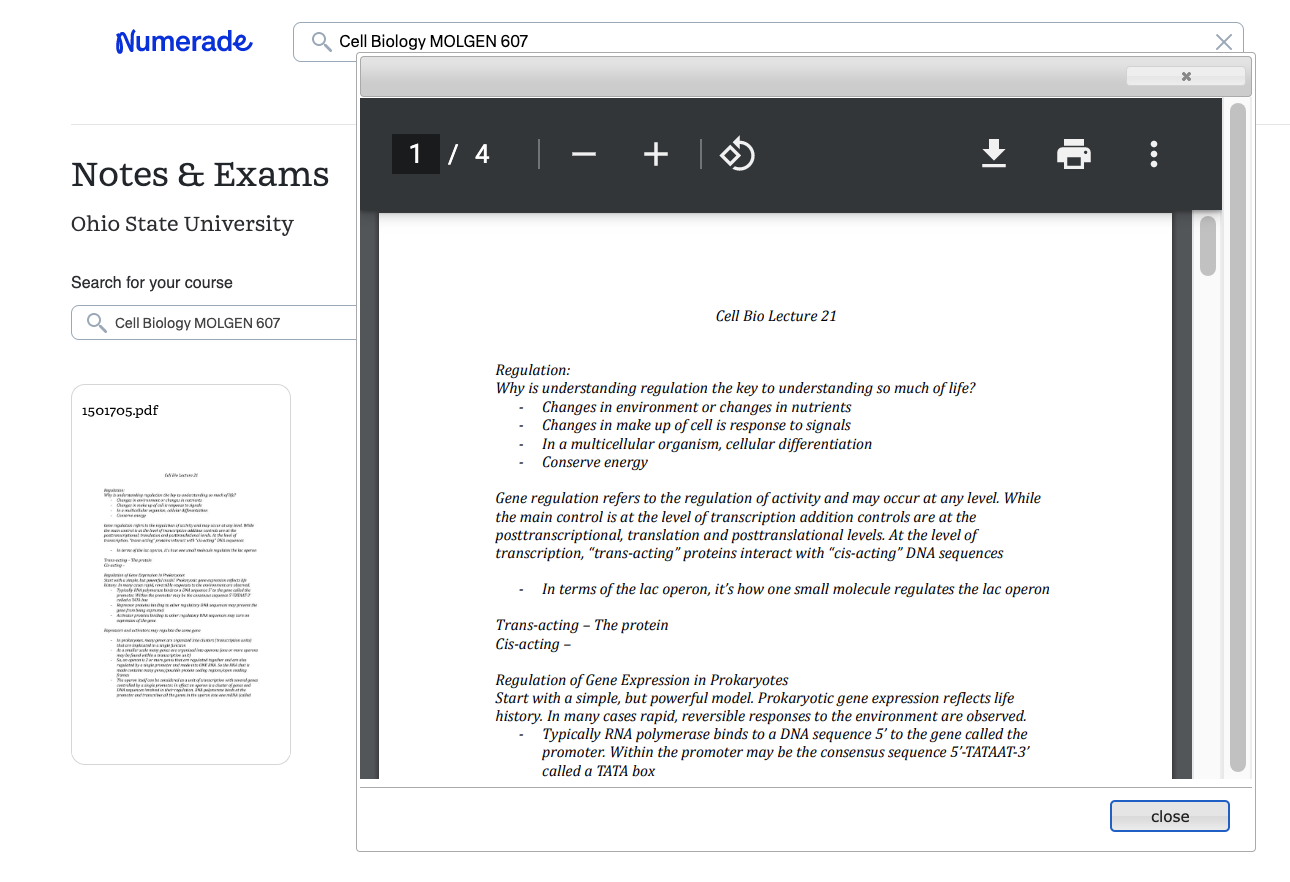
Task: Click the 'Notes & Exams' heading
Action: coord(200,175)
